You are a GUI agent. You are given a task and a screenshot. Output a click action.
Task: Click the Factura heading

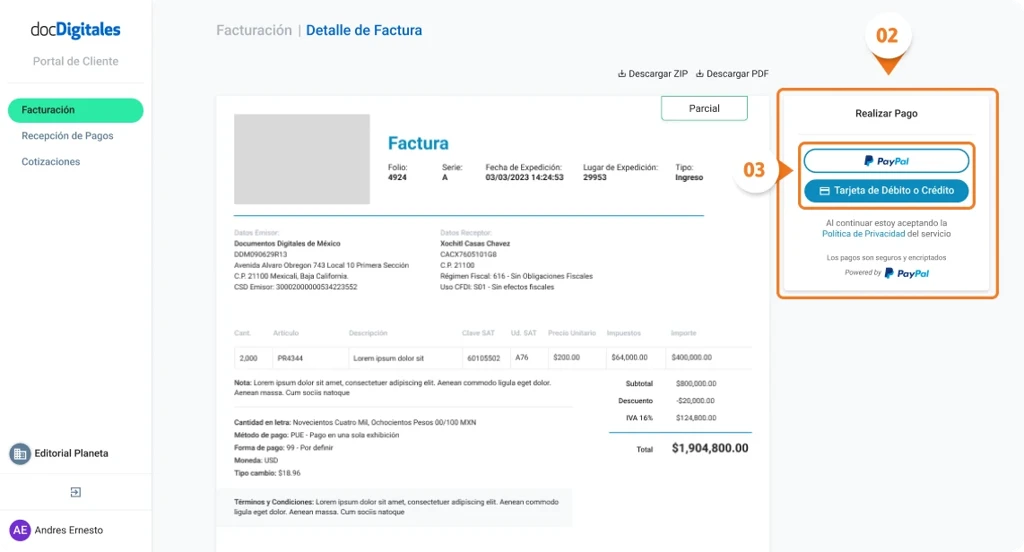tap(418, 143)
